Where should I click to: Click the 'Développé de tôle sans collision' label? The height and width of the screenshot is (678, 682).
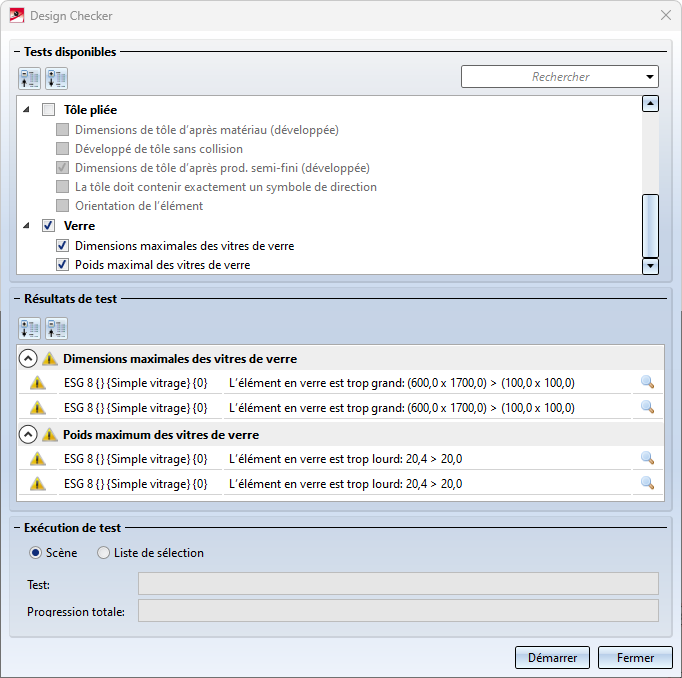(x=159, y=149)
